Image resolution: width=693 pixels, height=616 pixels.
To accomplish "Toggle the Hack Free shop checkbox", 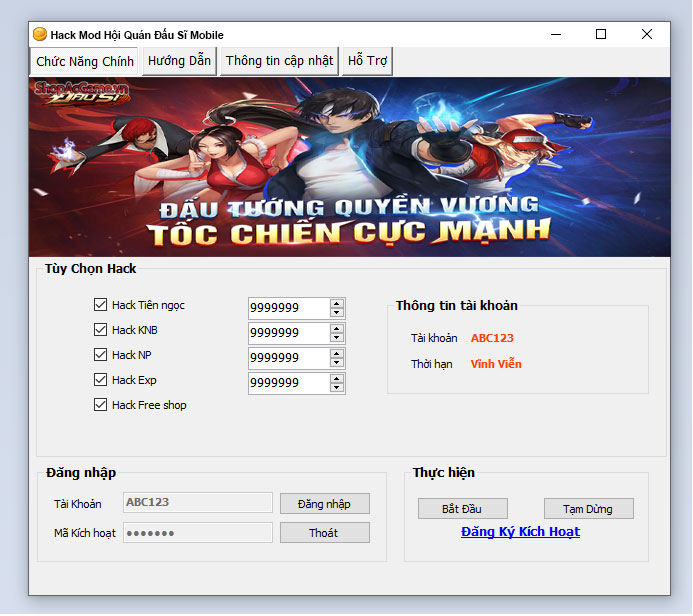I will [x=100, y=405].
